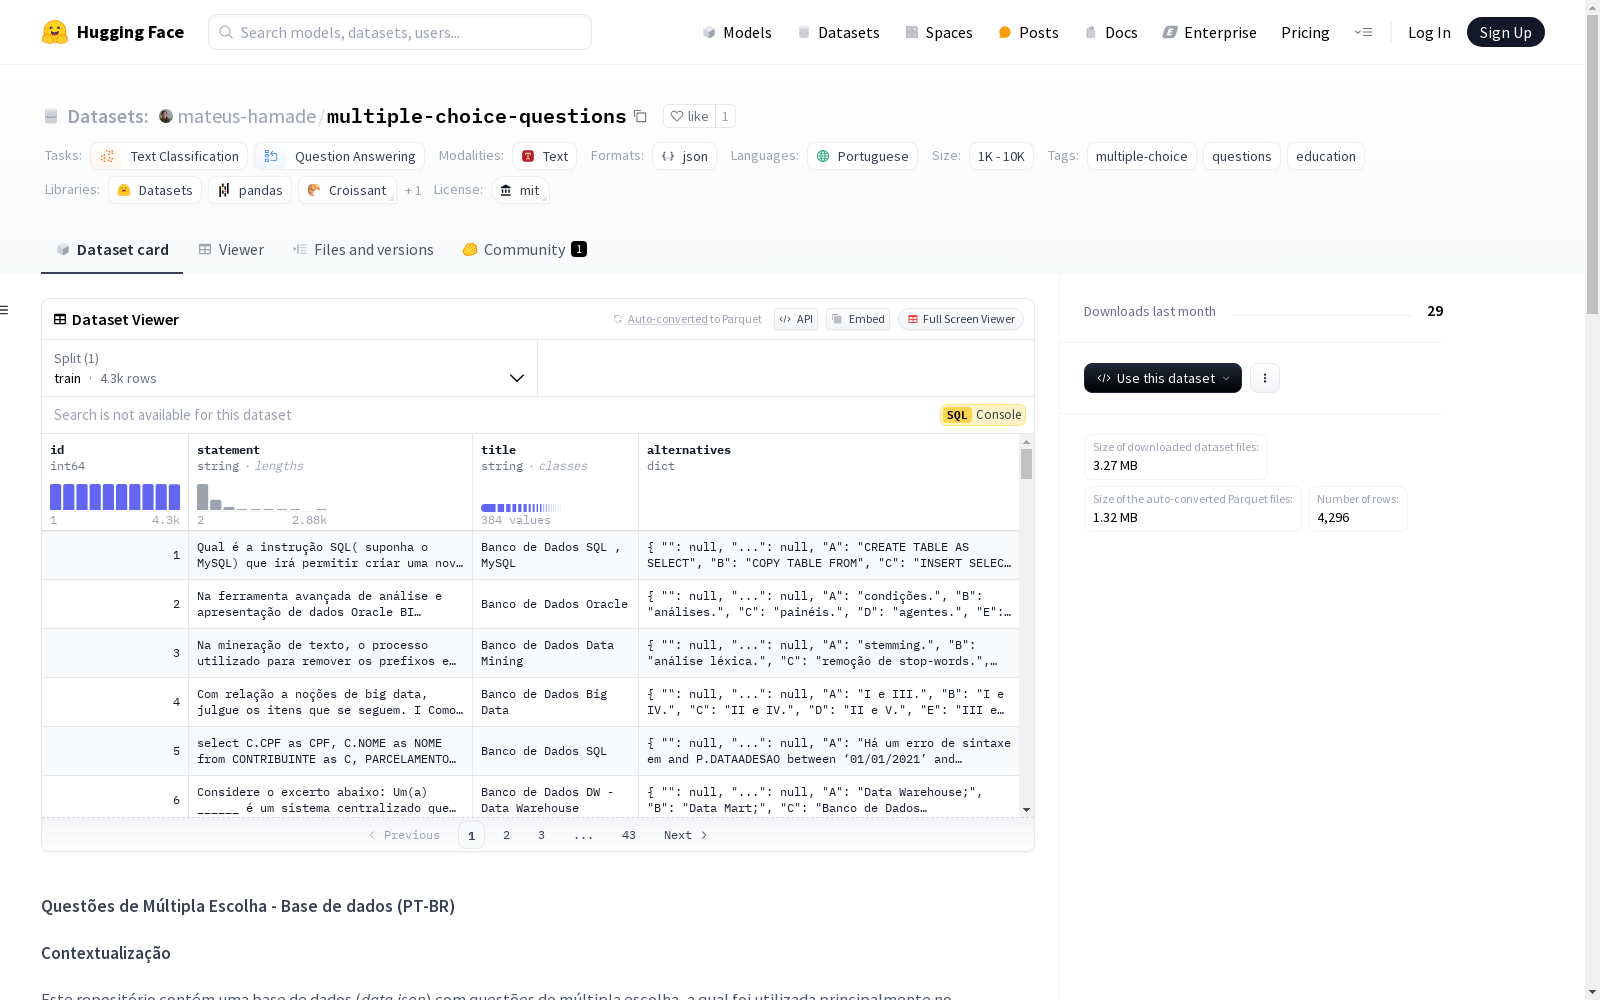1600x1000 pixels.
Task: Click the Croissant library icon
Action: 314,190
